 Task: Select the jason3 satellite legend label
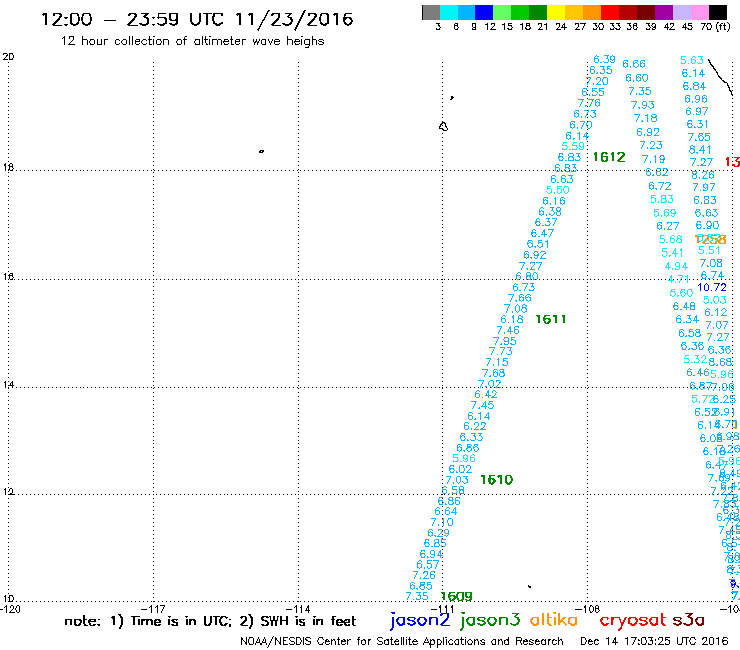[x=490, y=620]
